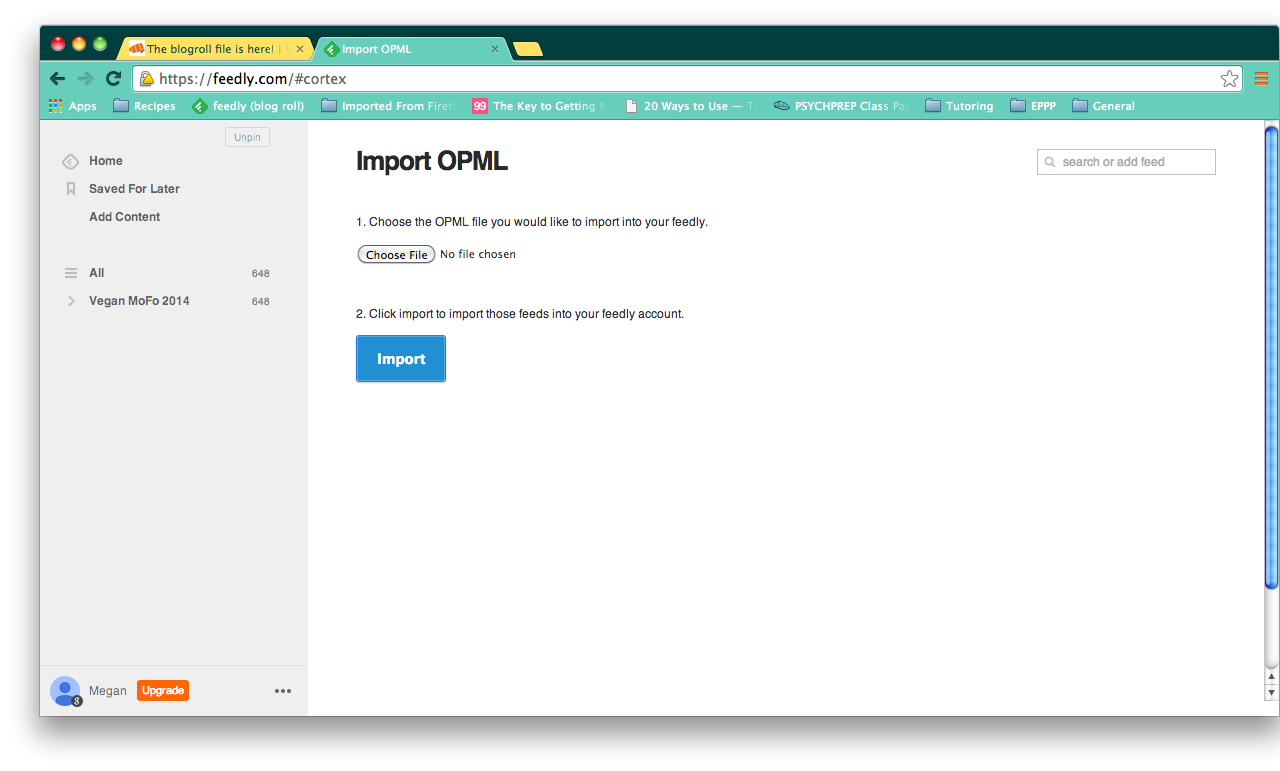This screenshot has height=771, width=1280.
Task: Go to Home in feedly sidebar
Action: click(x=106, y=161)
